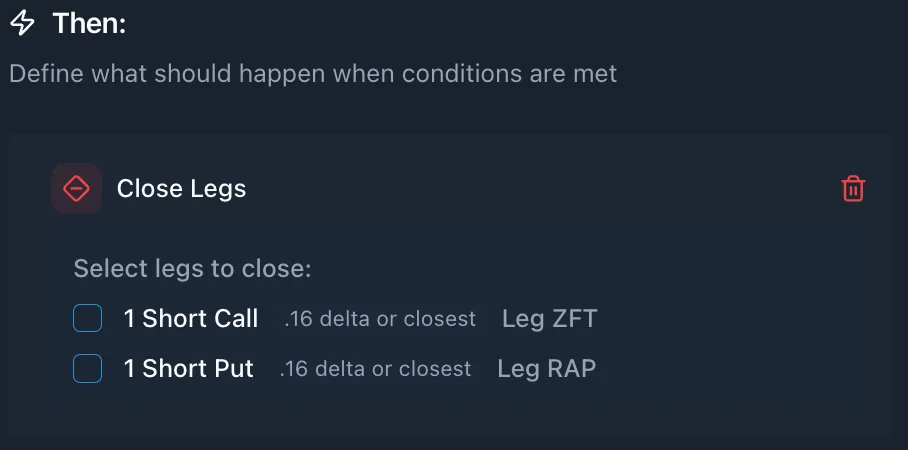908x450 pixels.
Task: Click Short Call's .16 delta badge
Action: 380,319
